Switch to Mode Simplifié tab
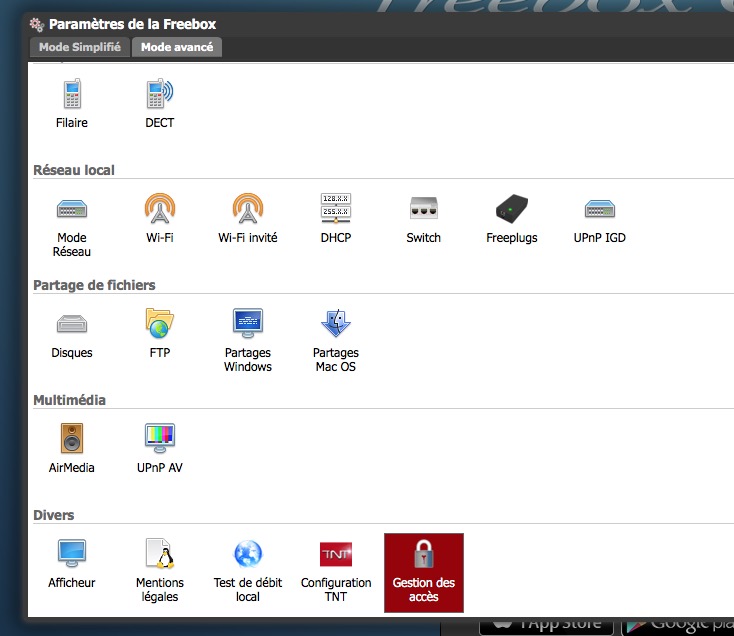Screen dimensions: 734x636 point(80,47)
